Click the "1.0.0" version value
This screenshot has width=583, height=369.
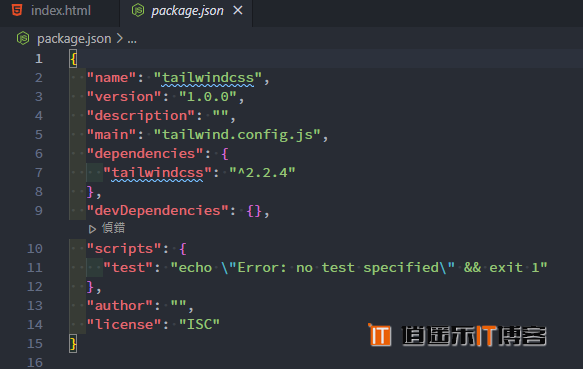[208, 97]
